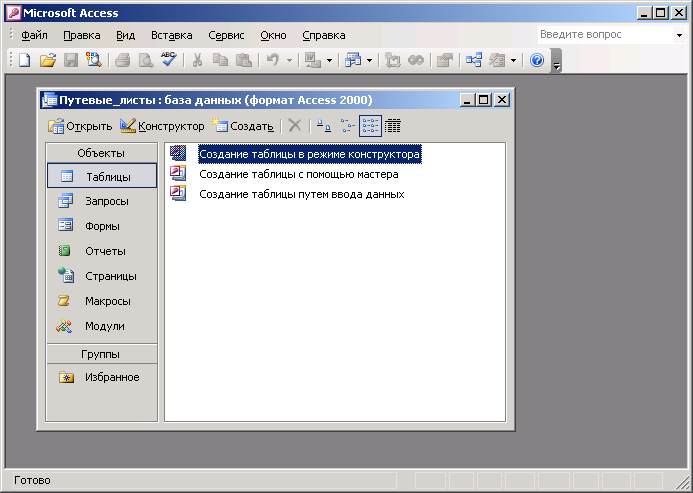Run the ABC spelling check
This screenshot has height=493, width=693.
coord(168,59)
